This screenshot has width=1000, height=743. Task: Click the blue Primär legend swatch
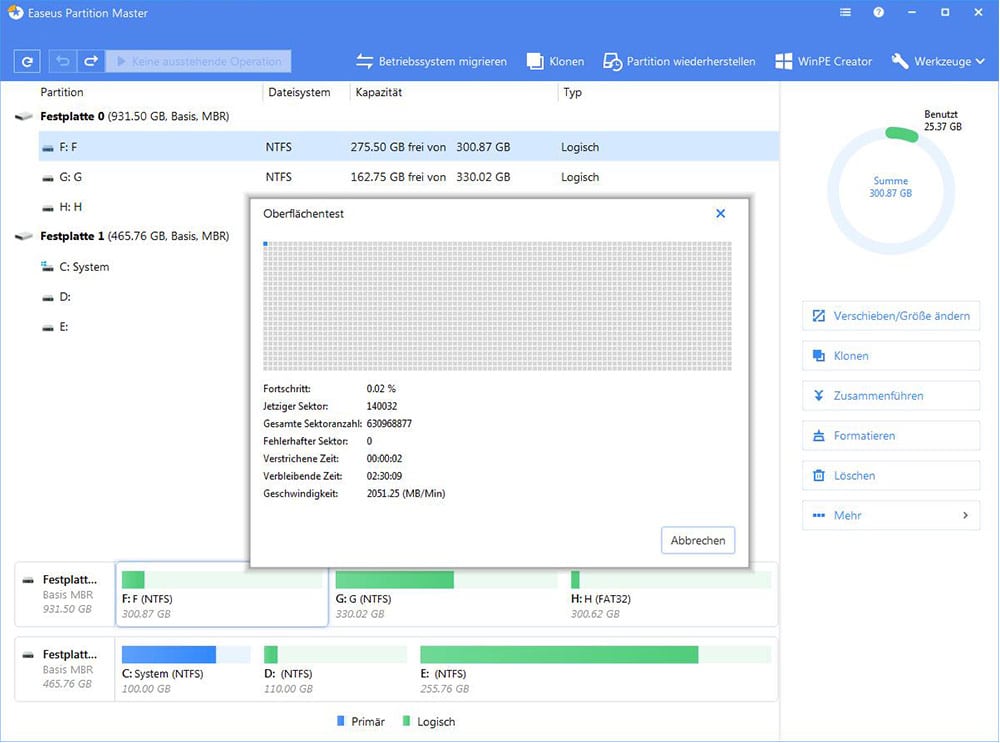point(341,721)
